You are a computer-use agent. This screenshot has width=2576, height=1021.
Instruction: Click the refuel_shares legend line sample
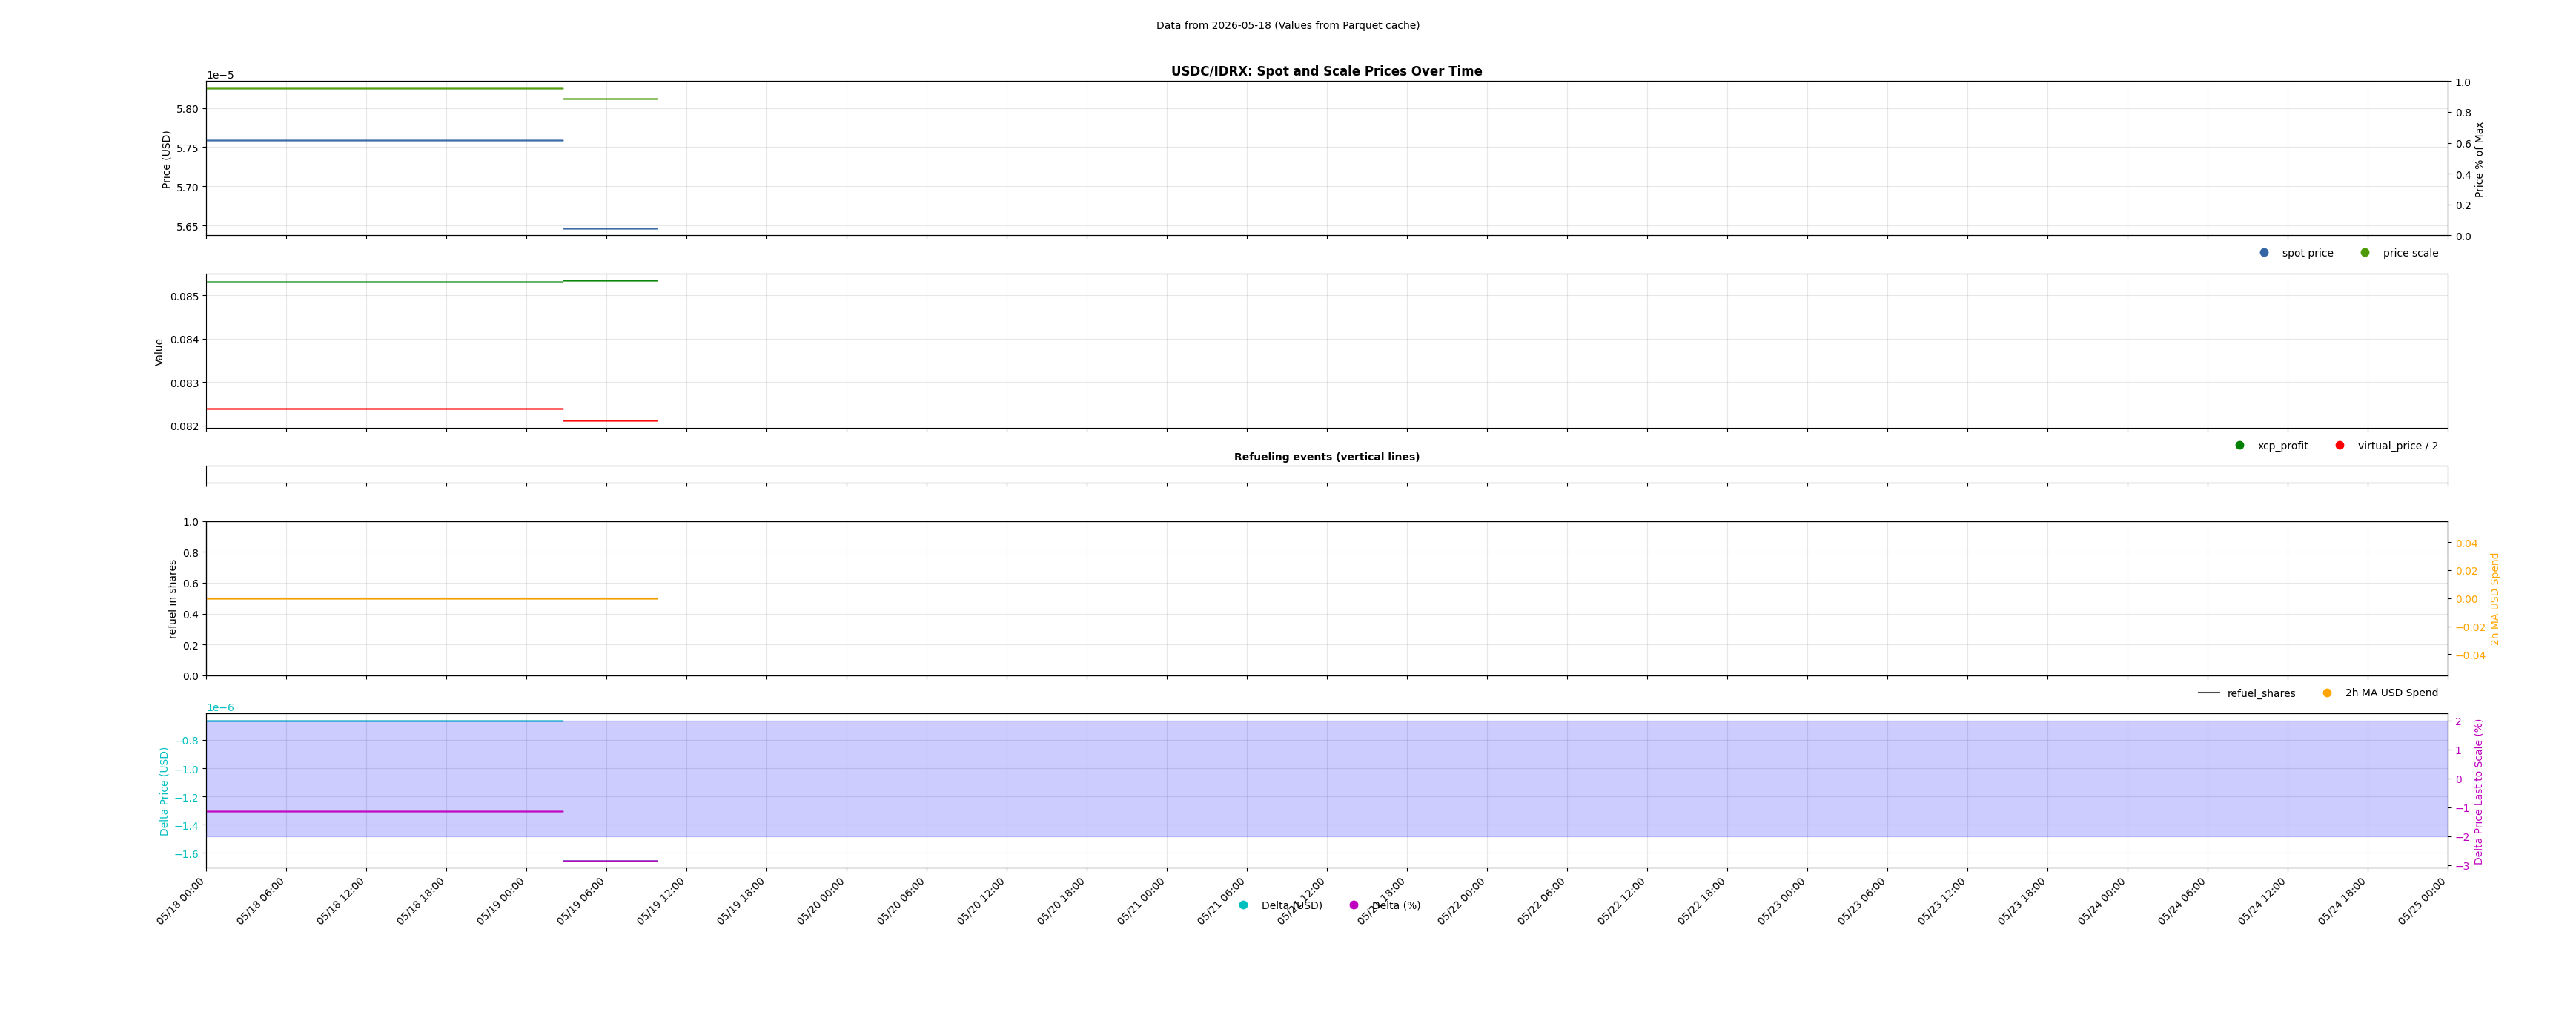(2209, 693)
